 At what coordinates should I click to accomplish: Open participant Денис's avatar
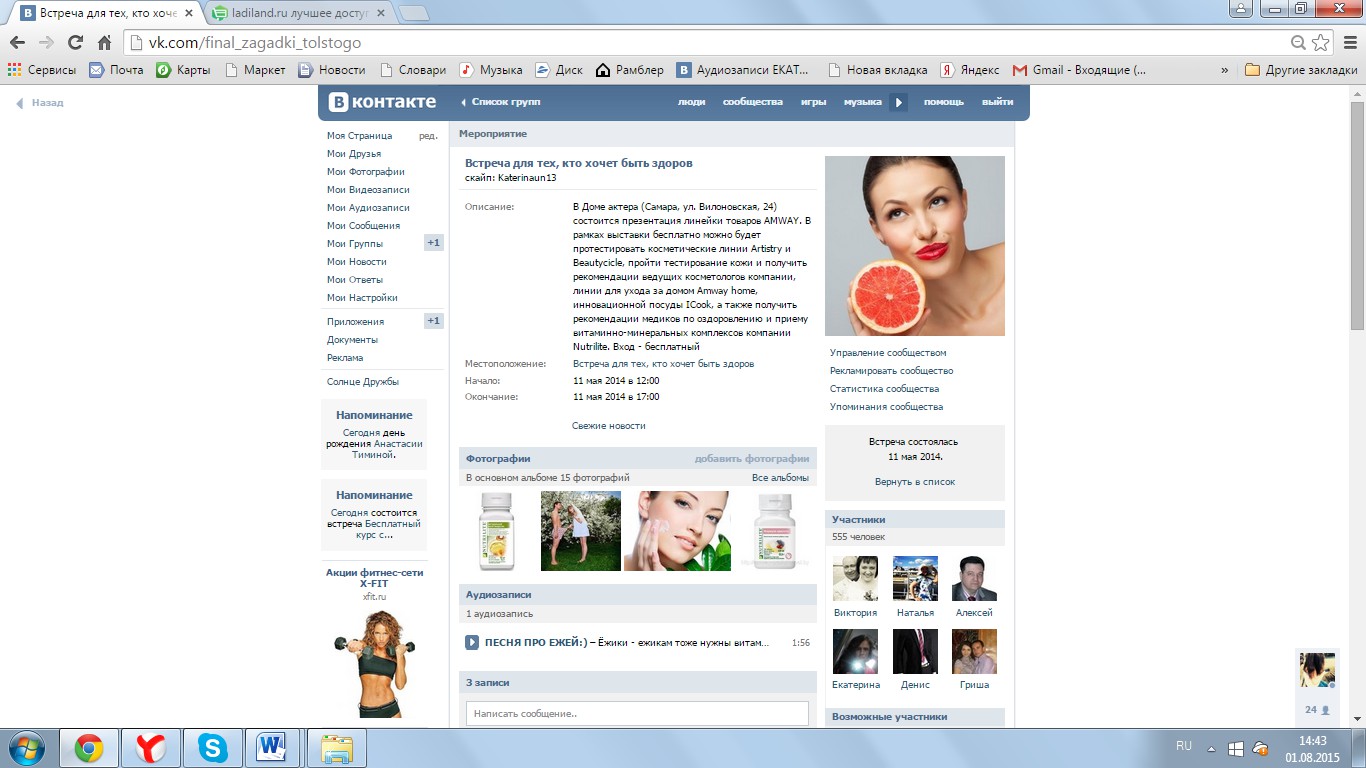[x=915, y=651]
